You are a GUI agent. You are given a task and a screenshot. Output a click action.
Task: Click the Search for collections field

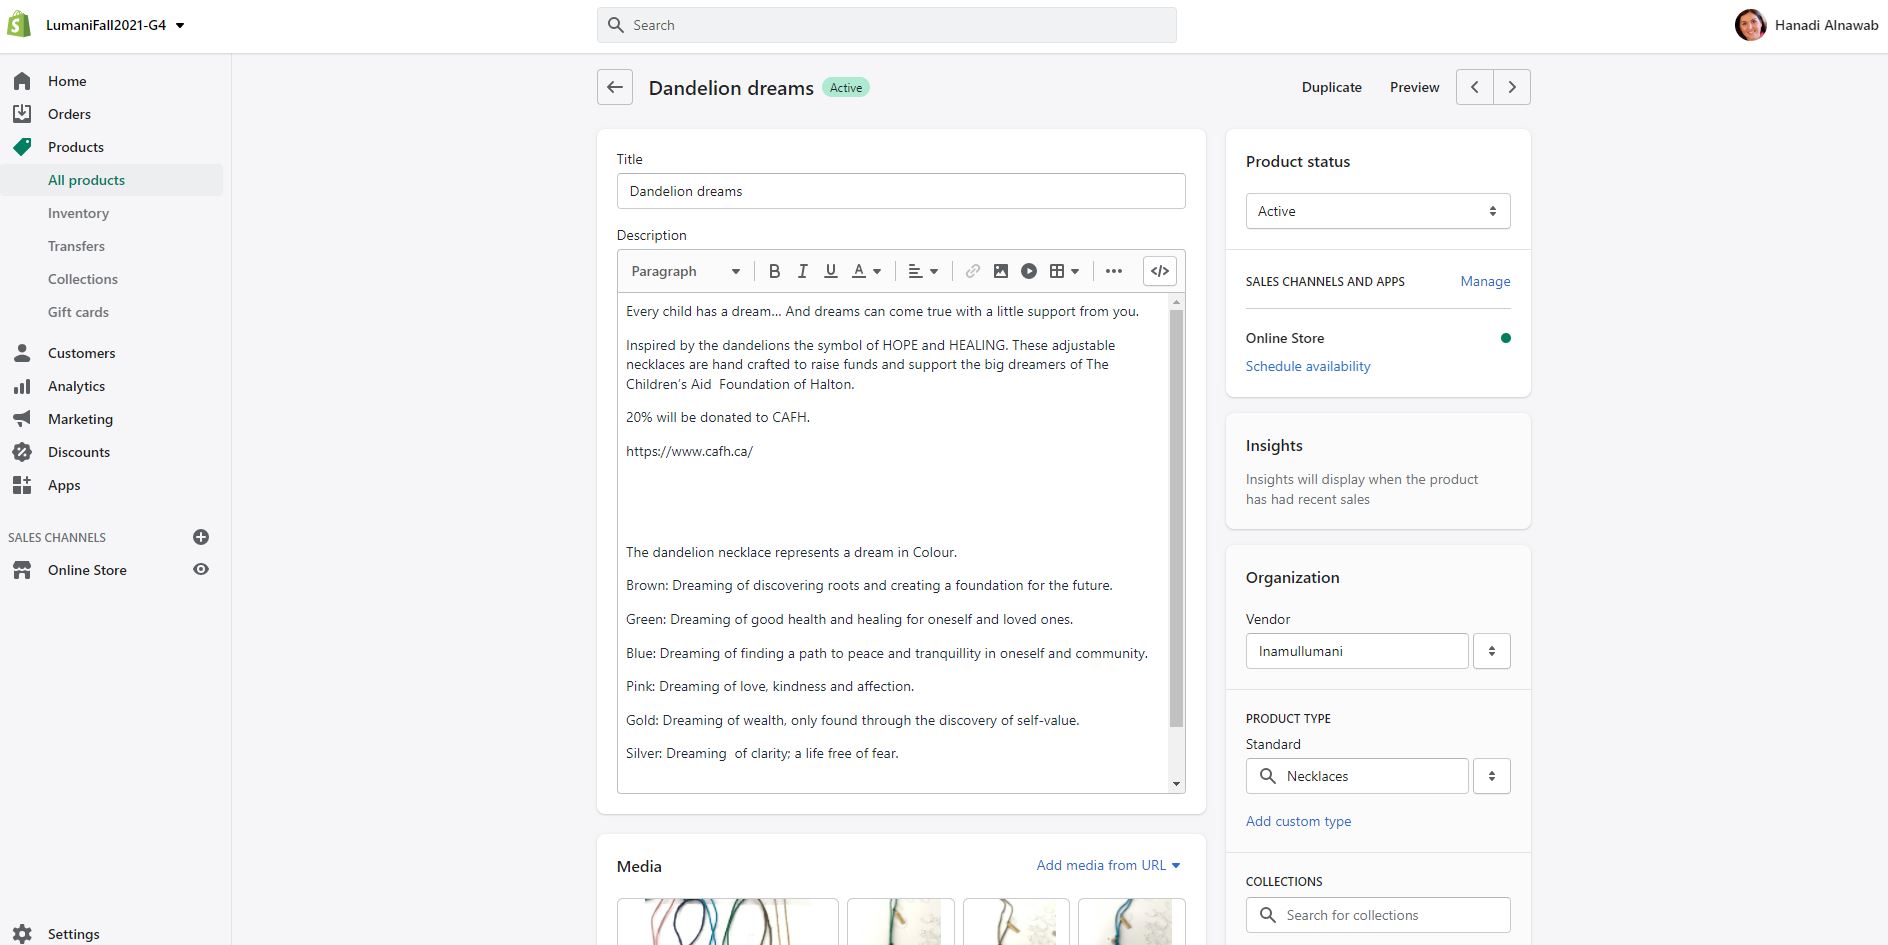[1377, 915]
